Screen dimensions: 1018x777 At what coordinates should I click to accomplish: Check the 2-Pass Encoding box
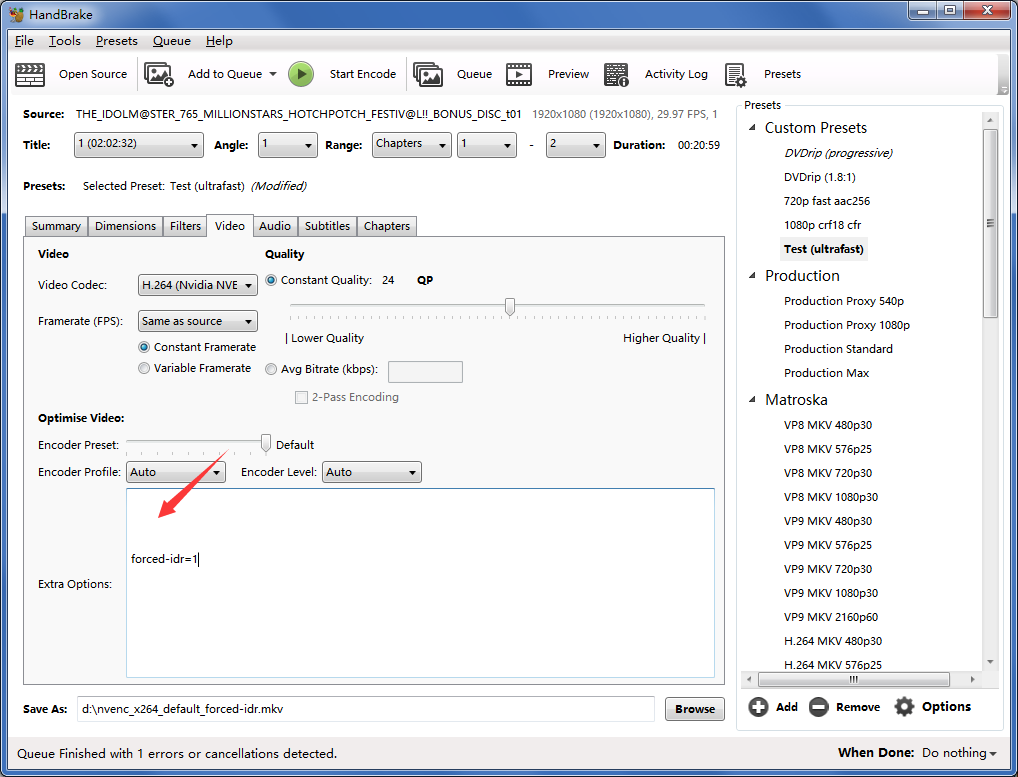click(x=301, y=397)
